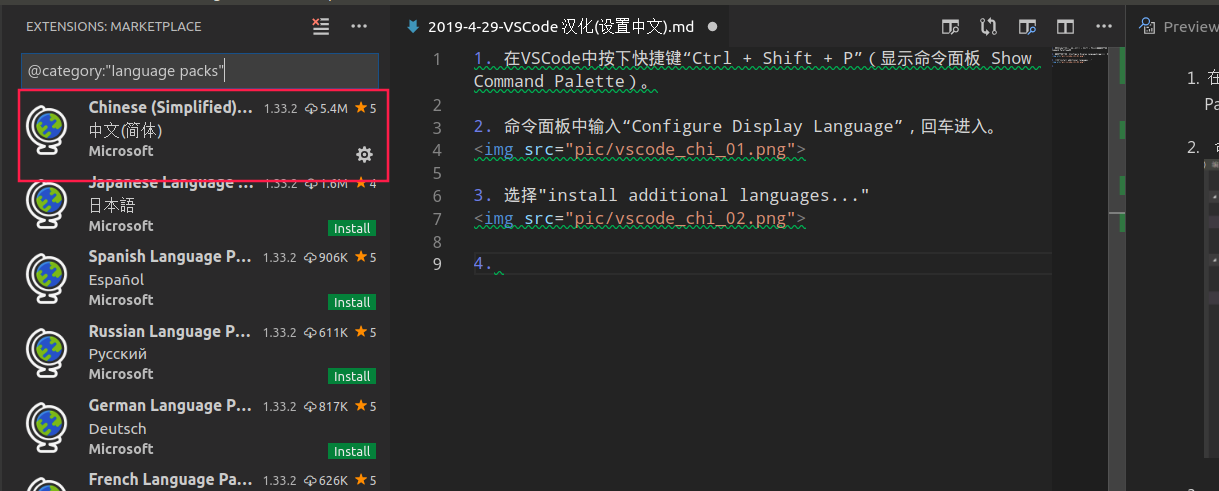Click the 中文(简体) description text
The width and height of the screenshot is (1219, 491).
point(125,130)
